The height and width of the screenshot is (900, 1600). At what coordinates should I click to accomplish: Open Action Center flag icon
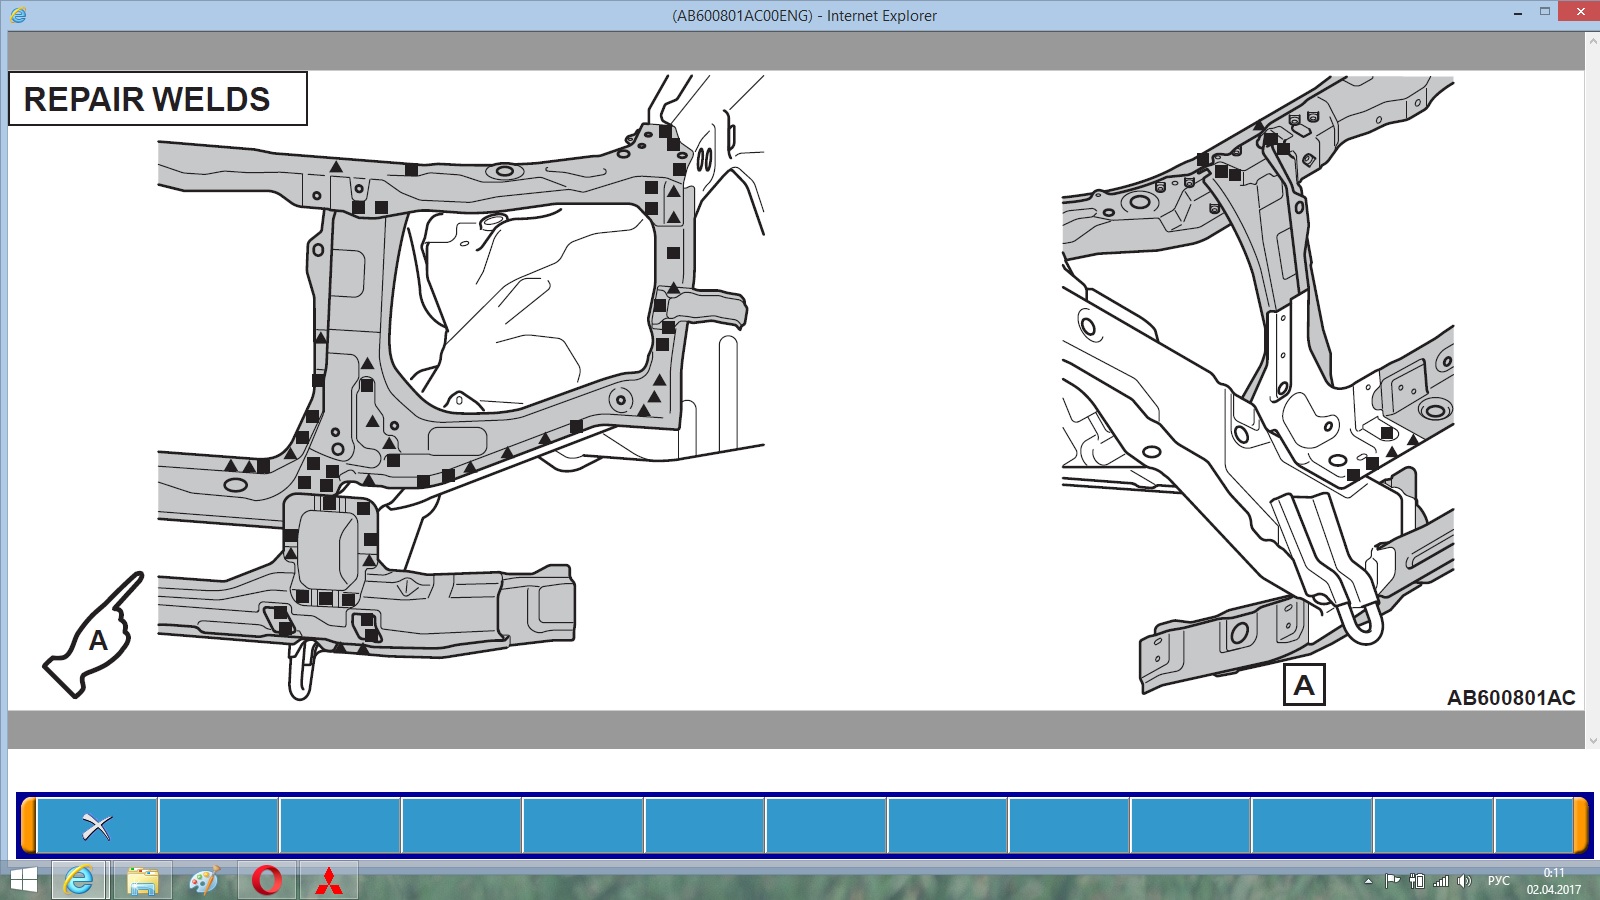tap(1392, 881)
